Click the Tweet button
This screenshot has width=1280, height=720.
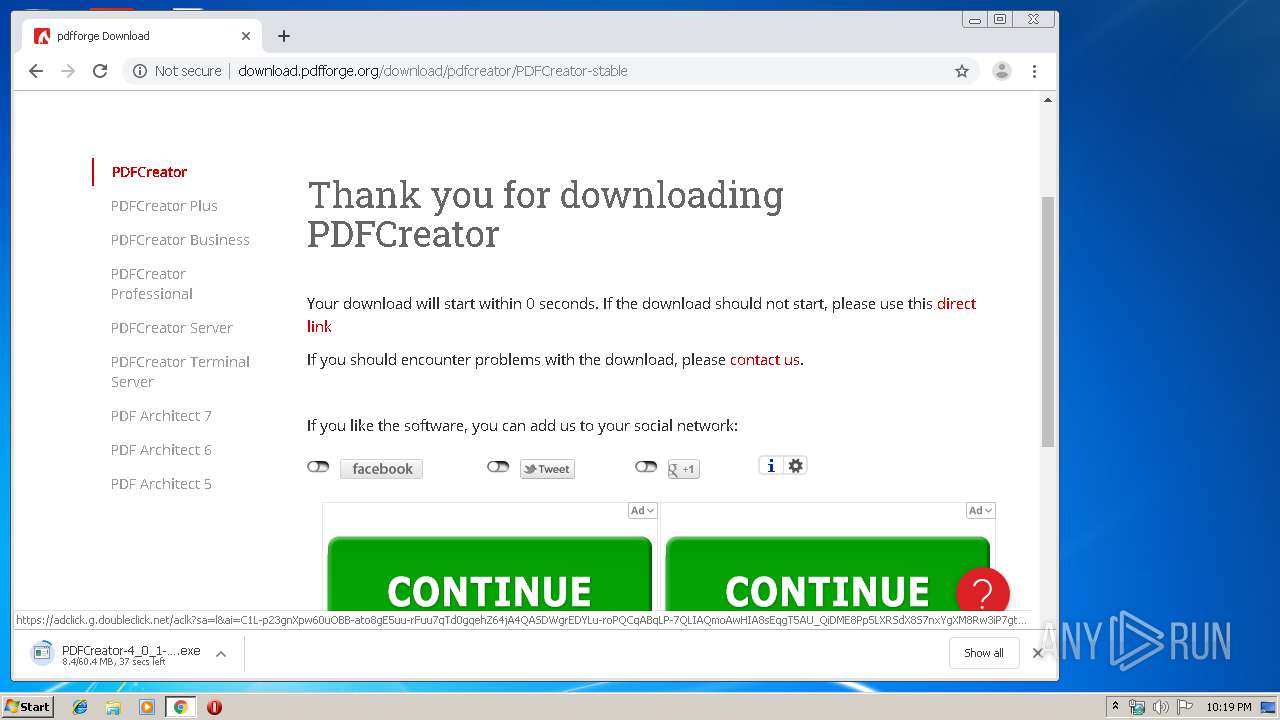click(x=547, y=469)
